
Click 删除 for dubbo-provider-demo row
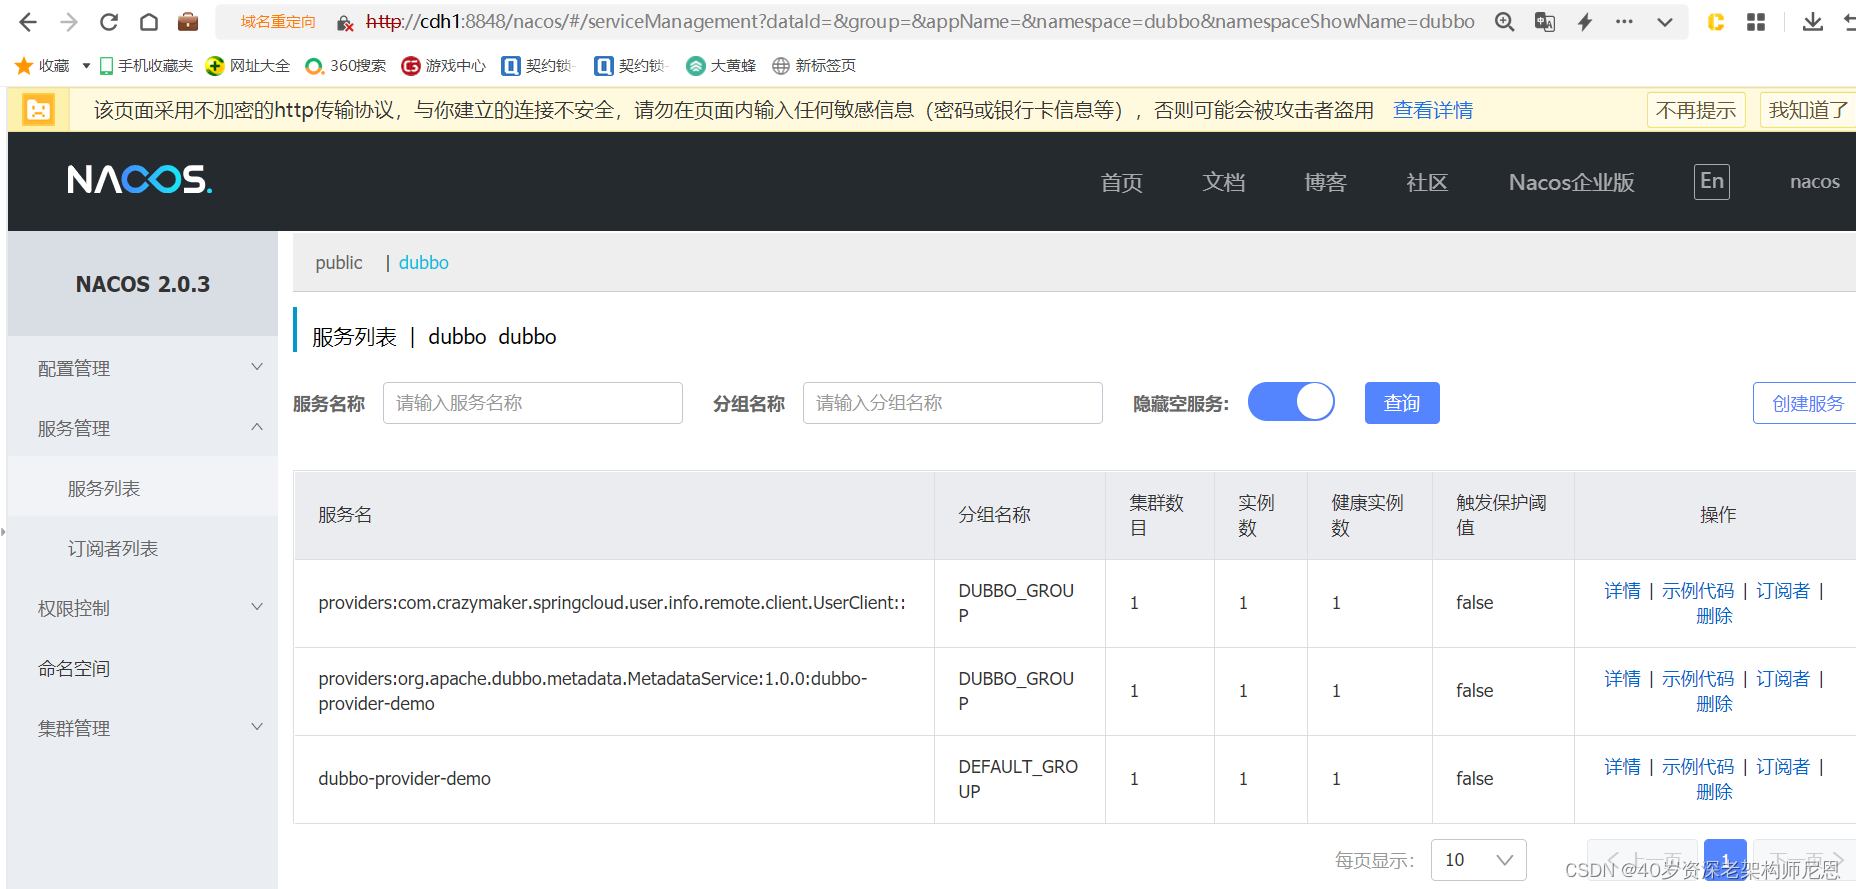pos(1714,792)
